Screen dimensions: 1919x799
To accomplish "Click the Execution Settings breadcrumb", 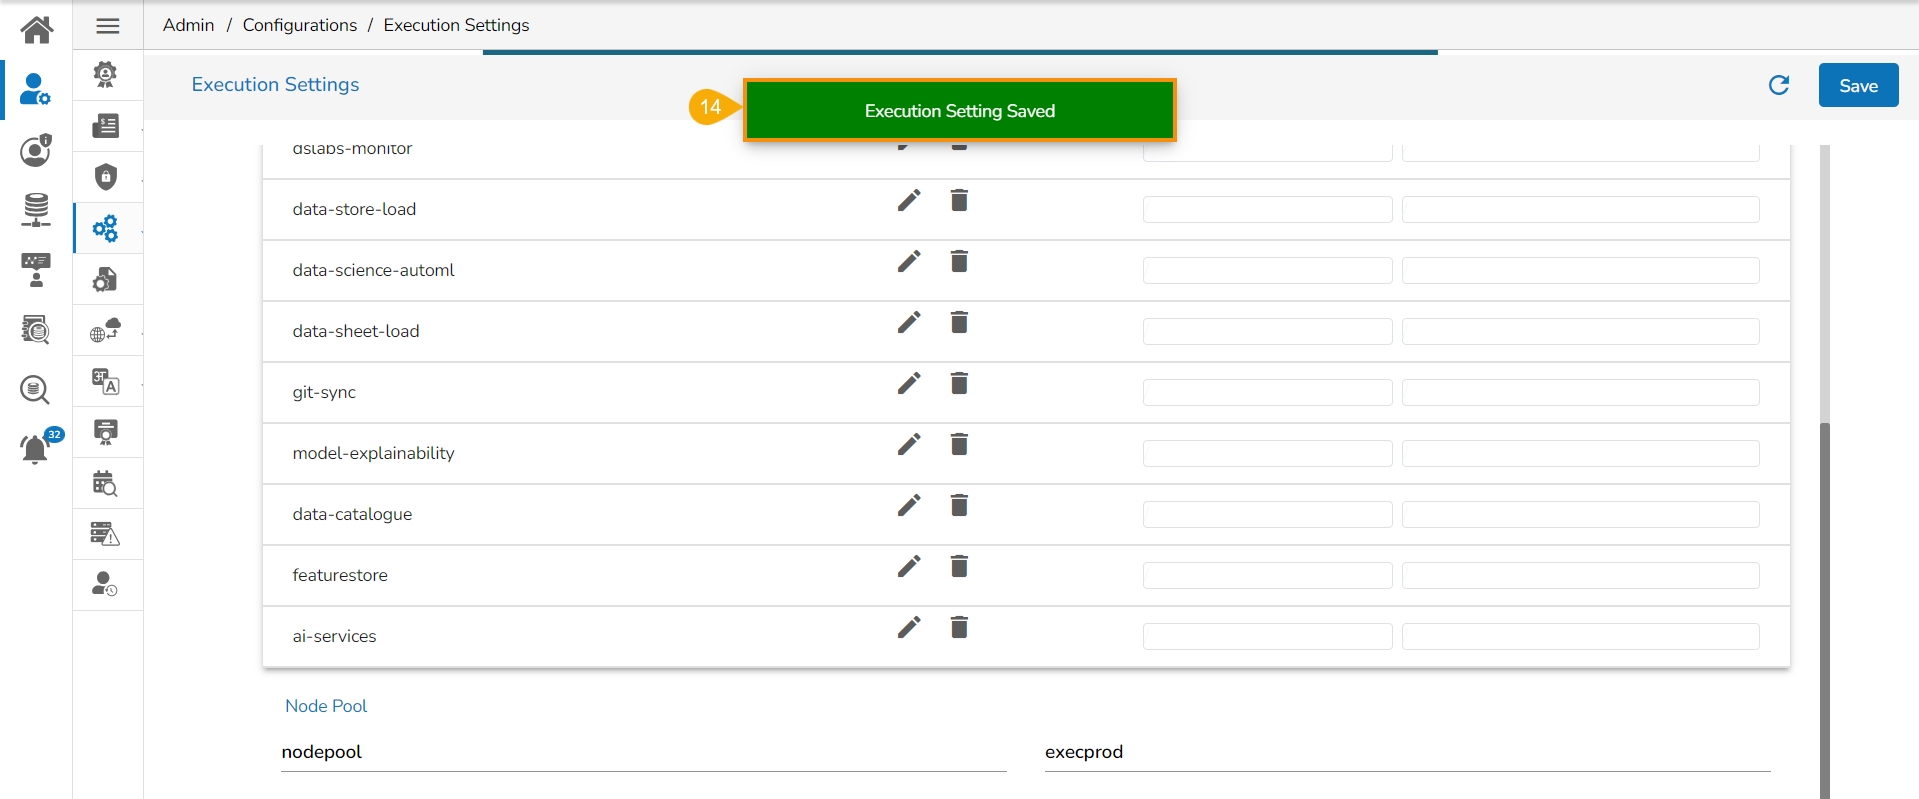I will [457, 25].
